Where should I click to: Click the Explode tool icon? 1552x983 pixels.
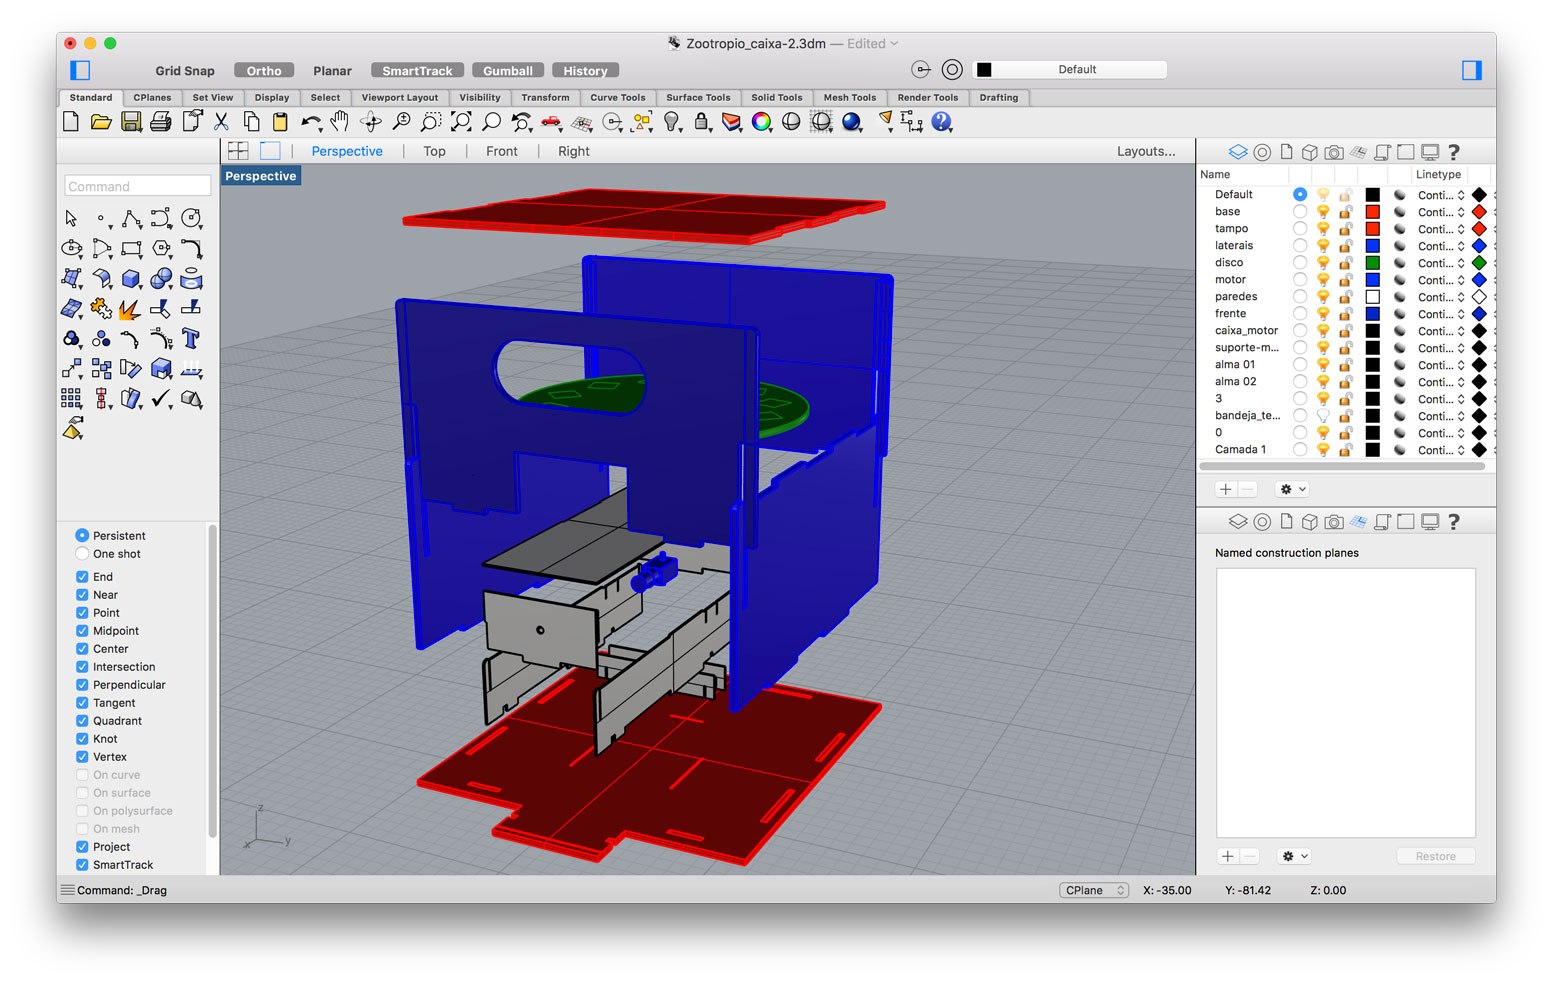pyautogui.click(x=129, y=309)
